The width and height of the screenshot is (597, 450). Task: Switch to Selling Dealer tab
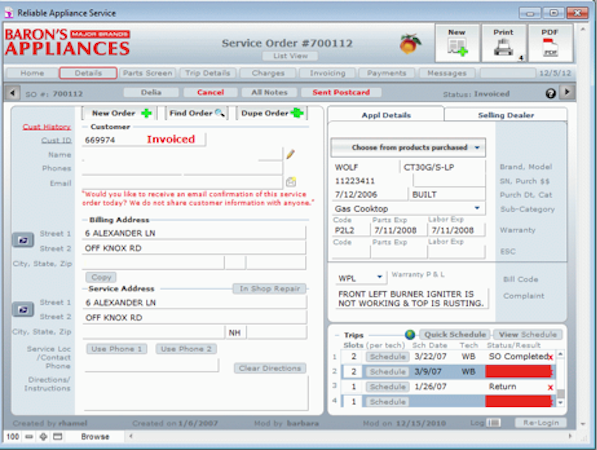click(x=506, y=115)
